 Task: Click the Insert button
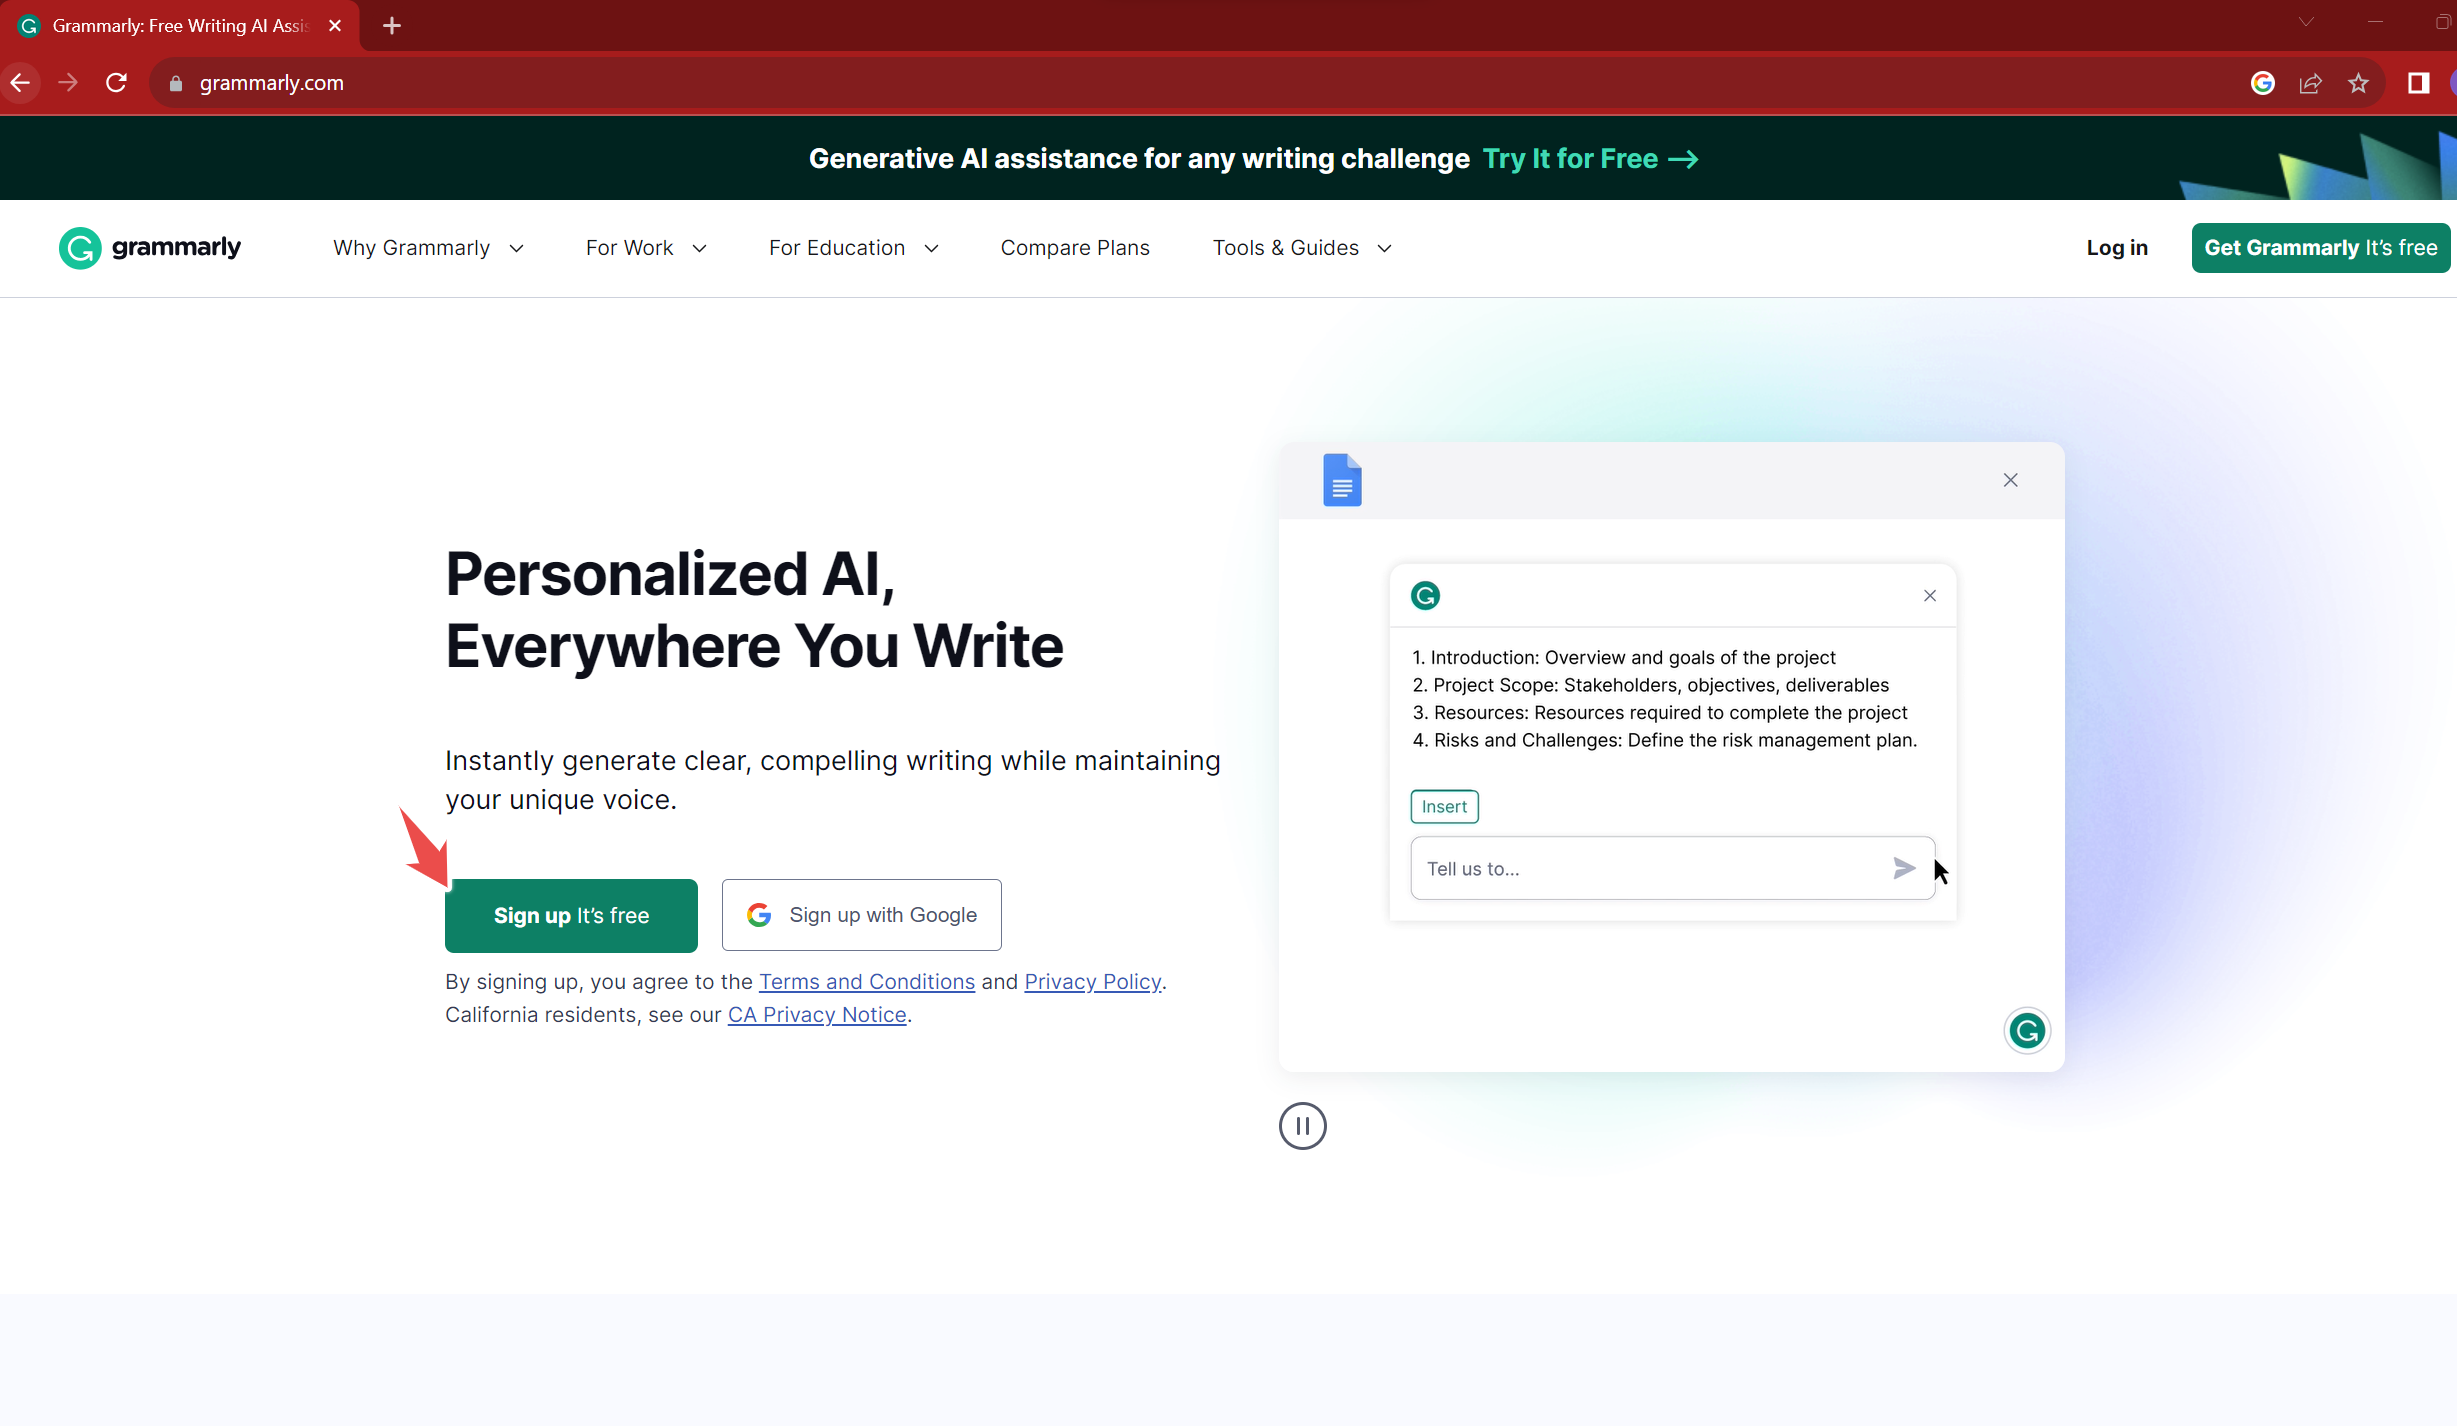(1444, 807)
